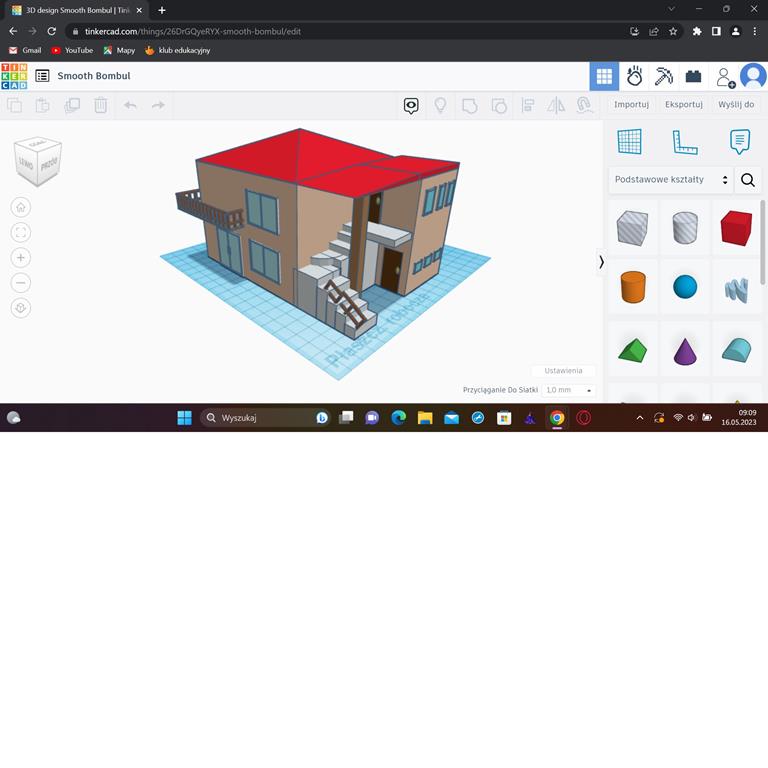Open the snap grid 1,0 mm dropdown
Screen dimensions: 768x768
(x=569, y=390)
